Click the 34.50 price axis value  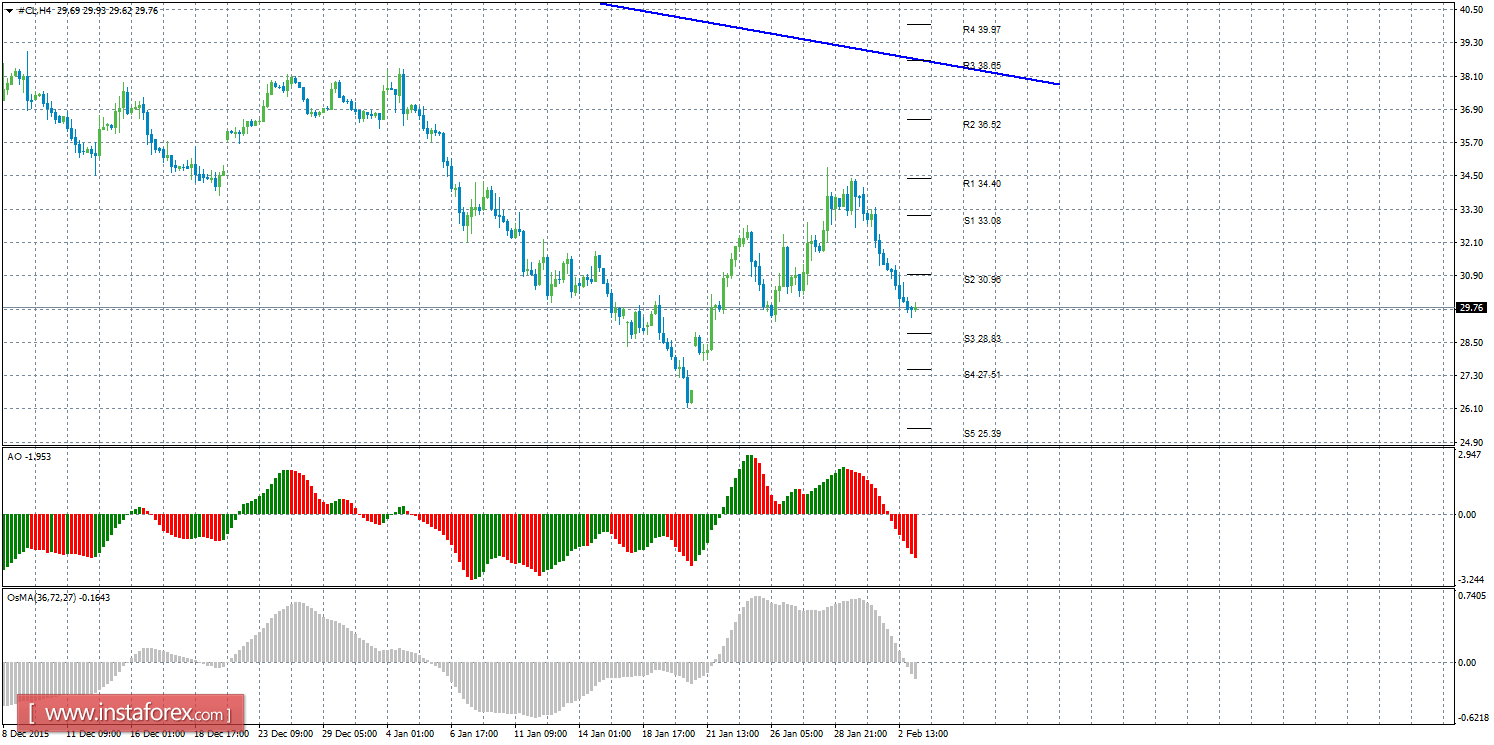point(1471,176)
